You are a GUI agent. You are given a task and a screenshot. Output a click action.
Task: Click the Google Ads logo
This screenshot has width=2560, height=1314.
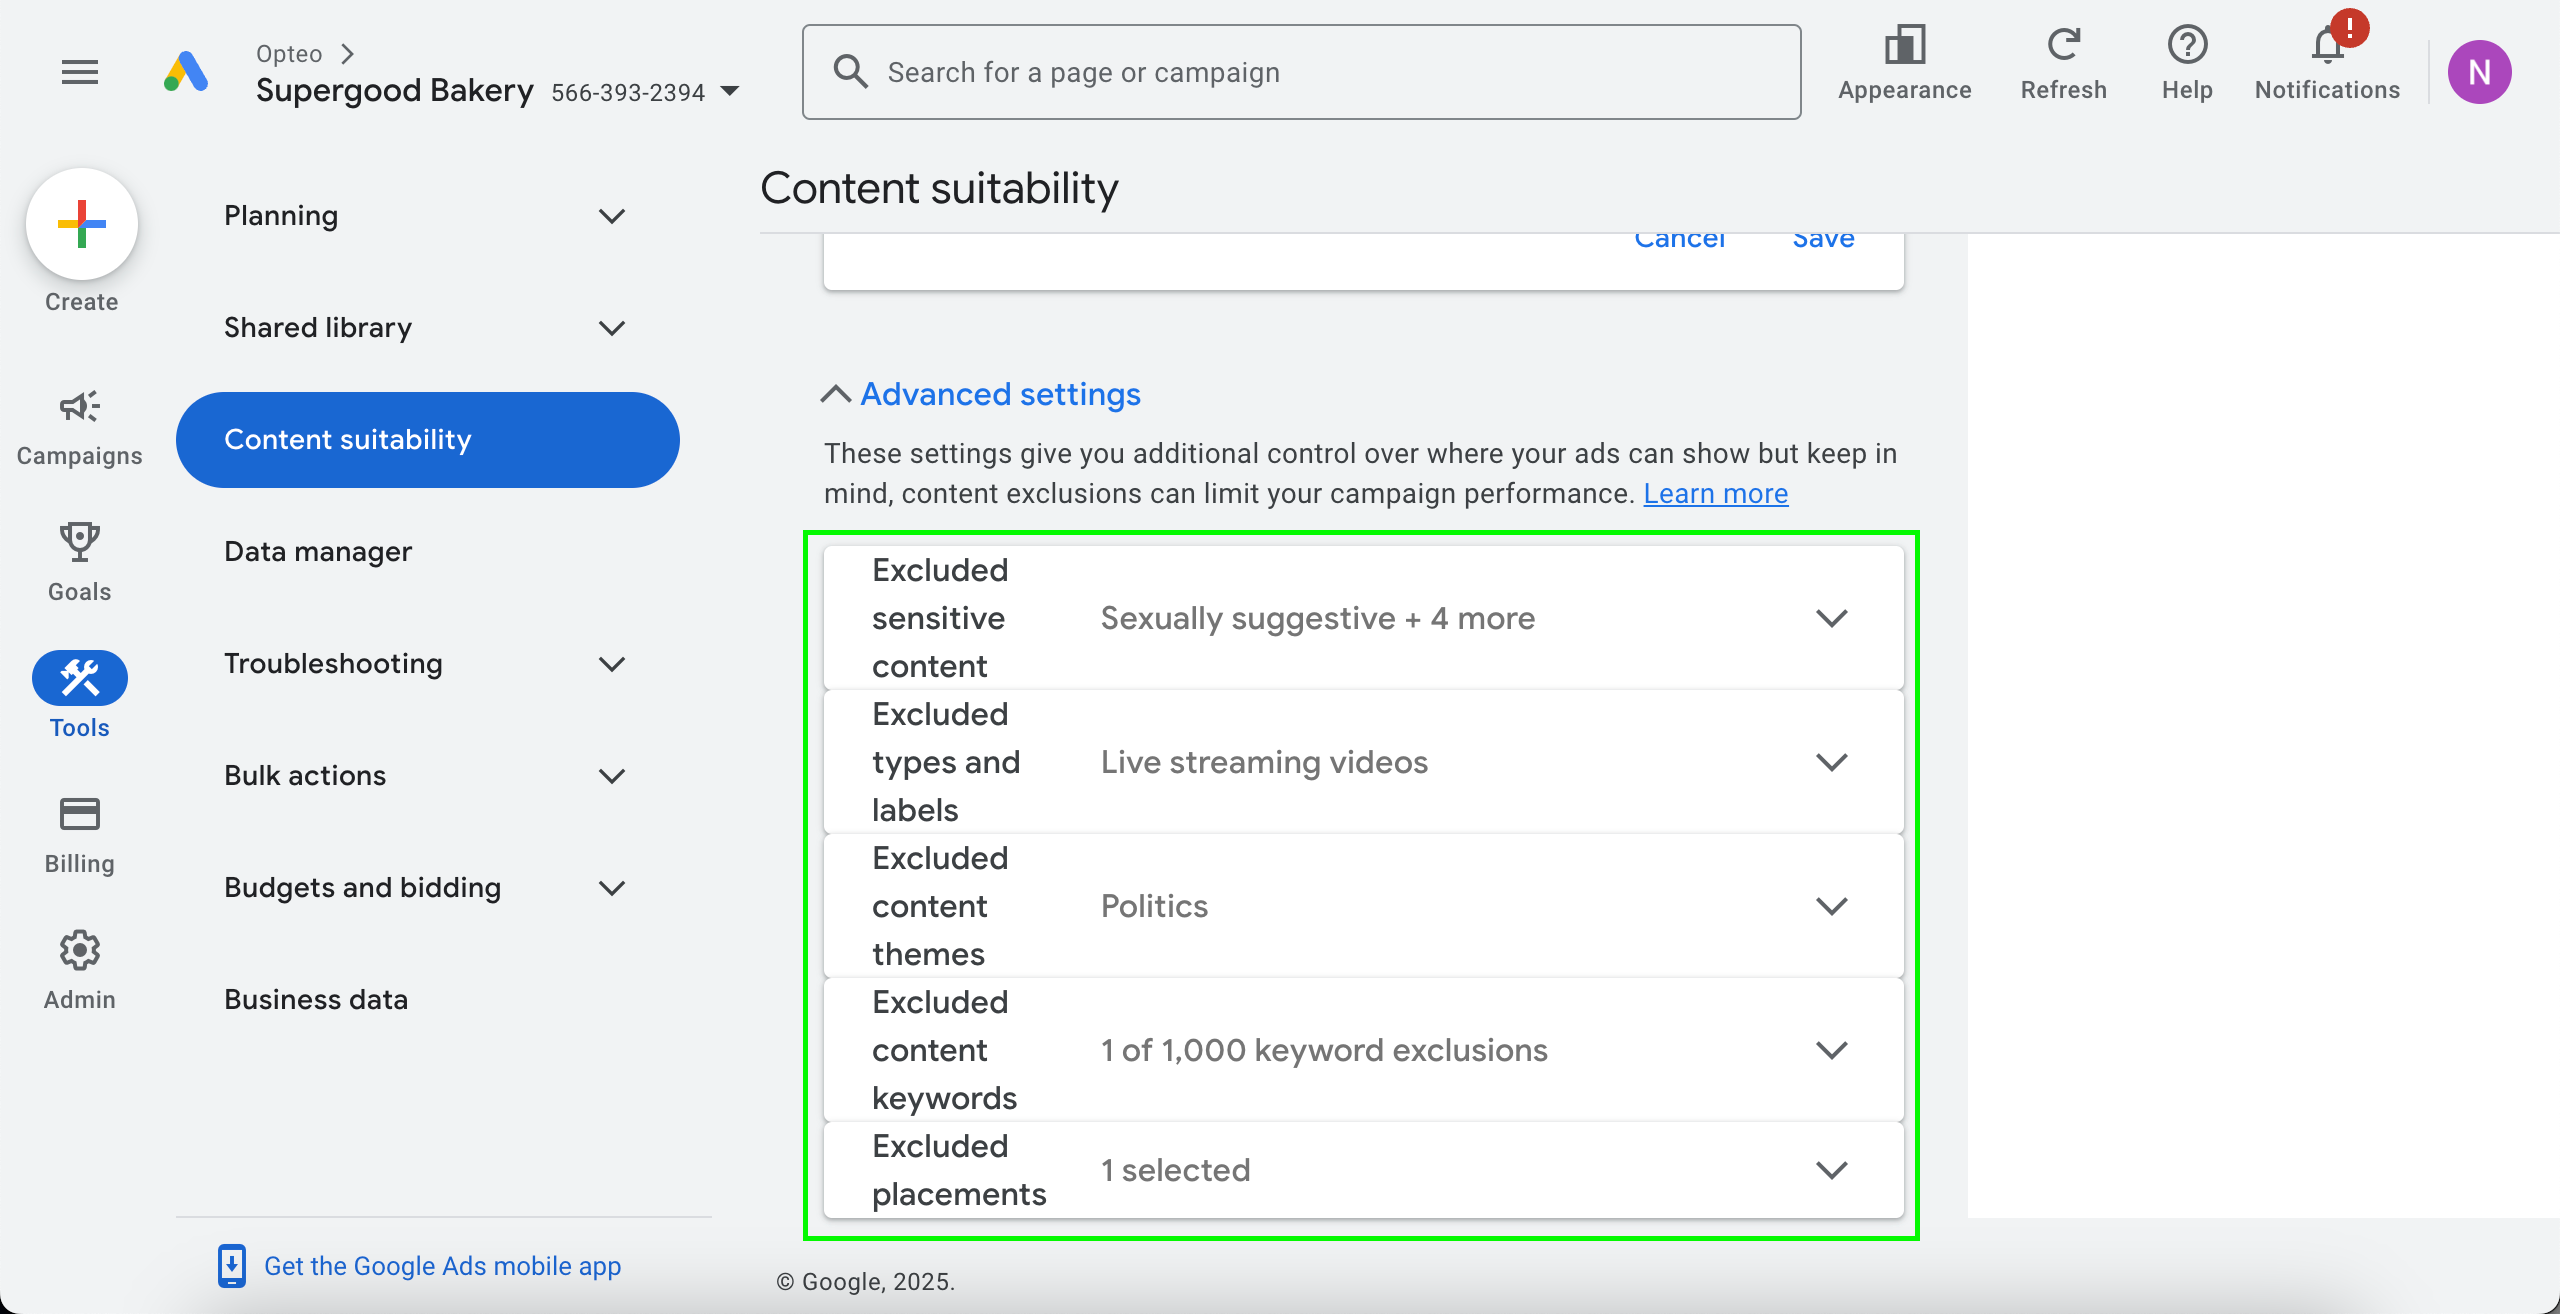tap(186, 72)
